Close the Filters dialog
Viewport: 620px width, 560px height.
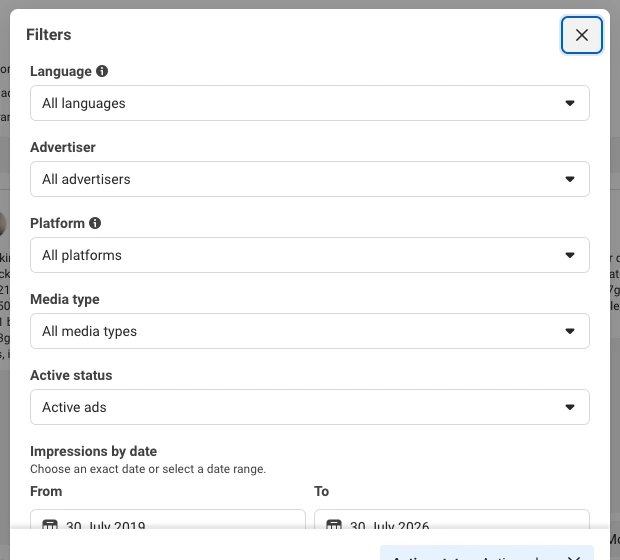(581, 35)
